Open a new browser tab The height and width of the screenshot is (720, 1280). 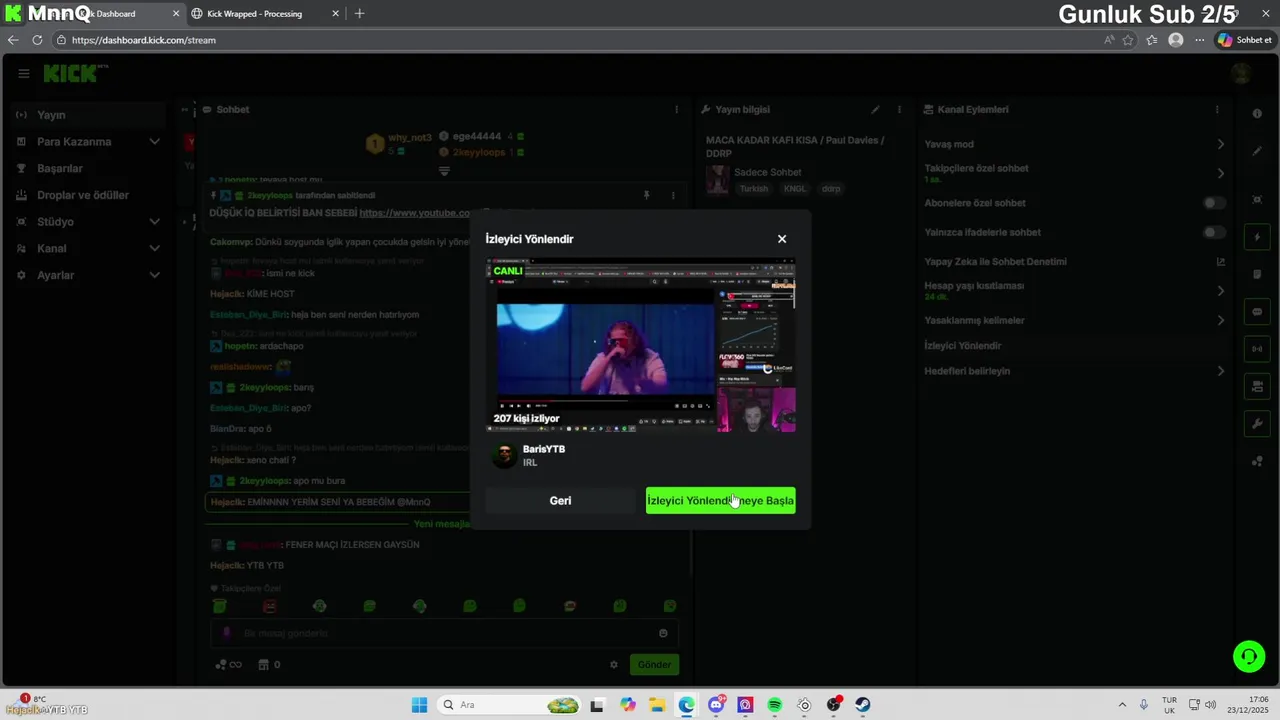coord(360,14)
